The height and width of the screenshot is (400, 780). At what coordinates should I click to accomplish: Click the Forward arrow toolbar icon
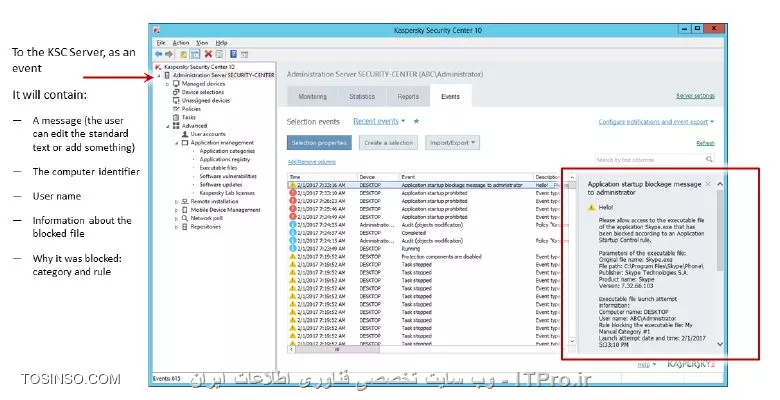tap(169, 54)
